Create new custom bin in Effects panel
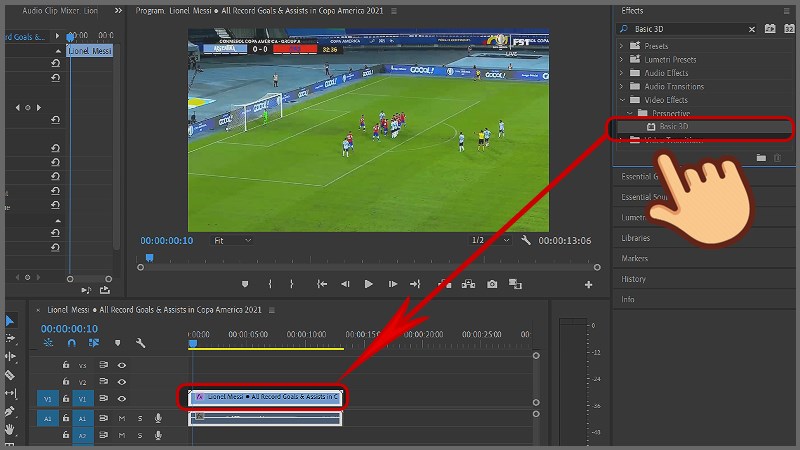 click(761, 158)
